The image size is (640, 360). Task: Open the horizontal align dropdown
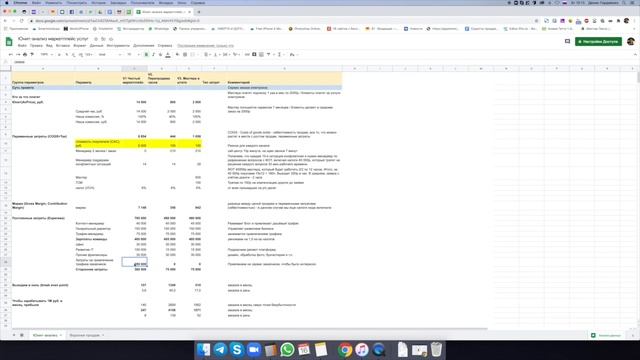(207, 54)
